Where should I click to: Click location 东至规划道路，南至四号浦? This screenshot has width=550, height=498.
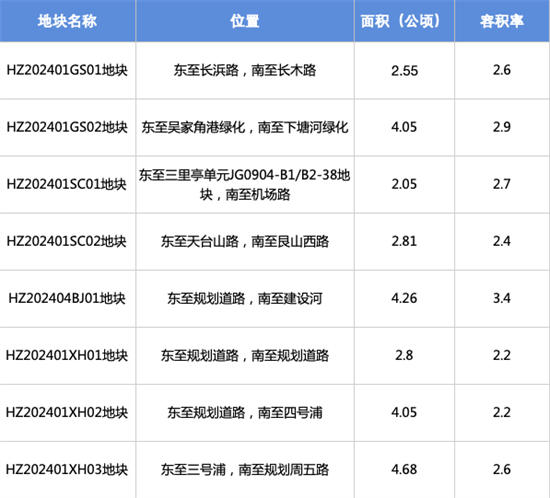245,412
